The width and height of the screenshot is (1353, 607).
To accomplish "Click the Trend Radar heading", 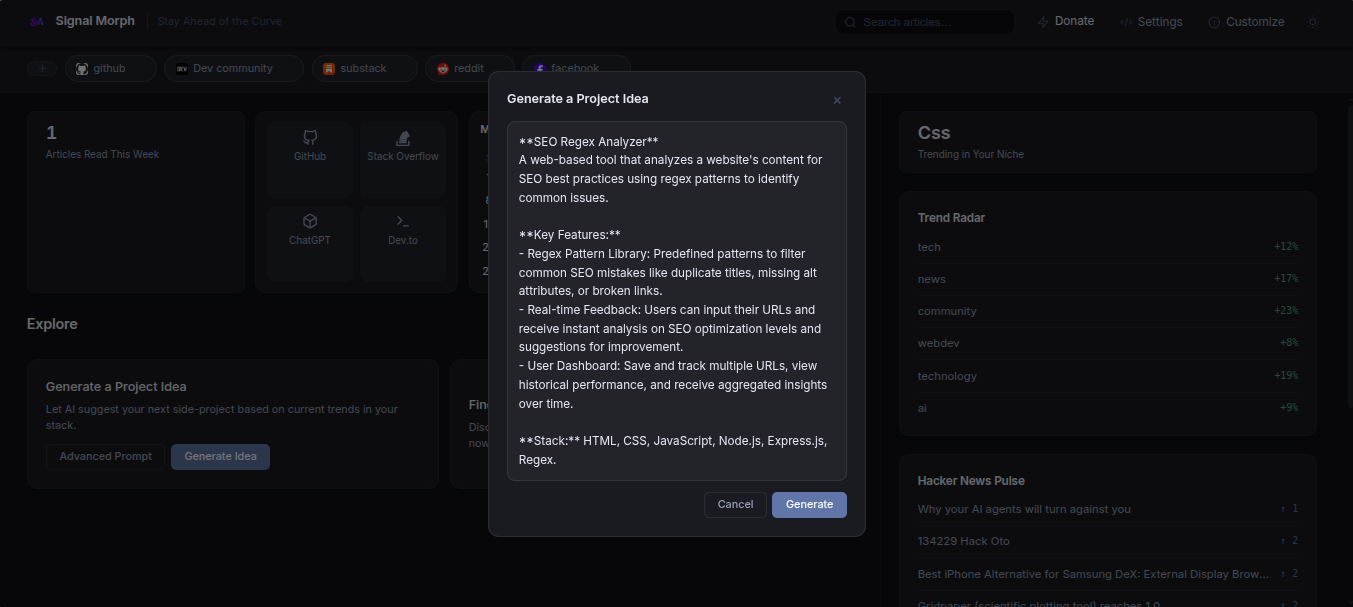I will (951, 218).
